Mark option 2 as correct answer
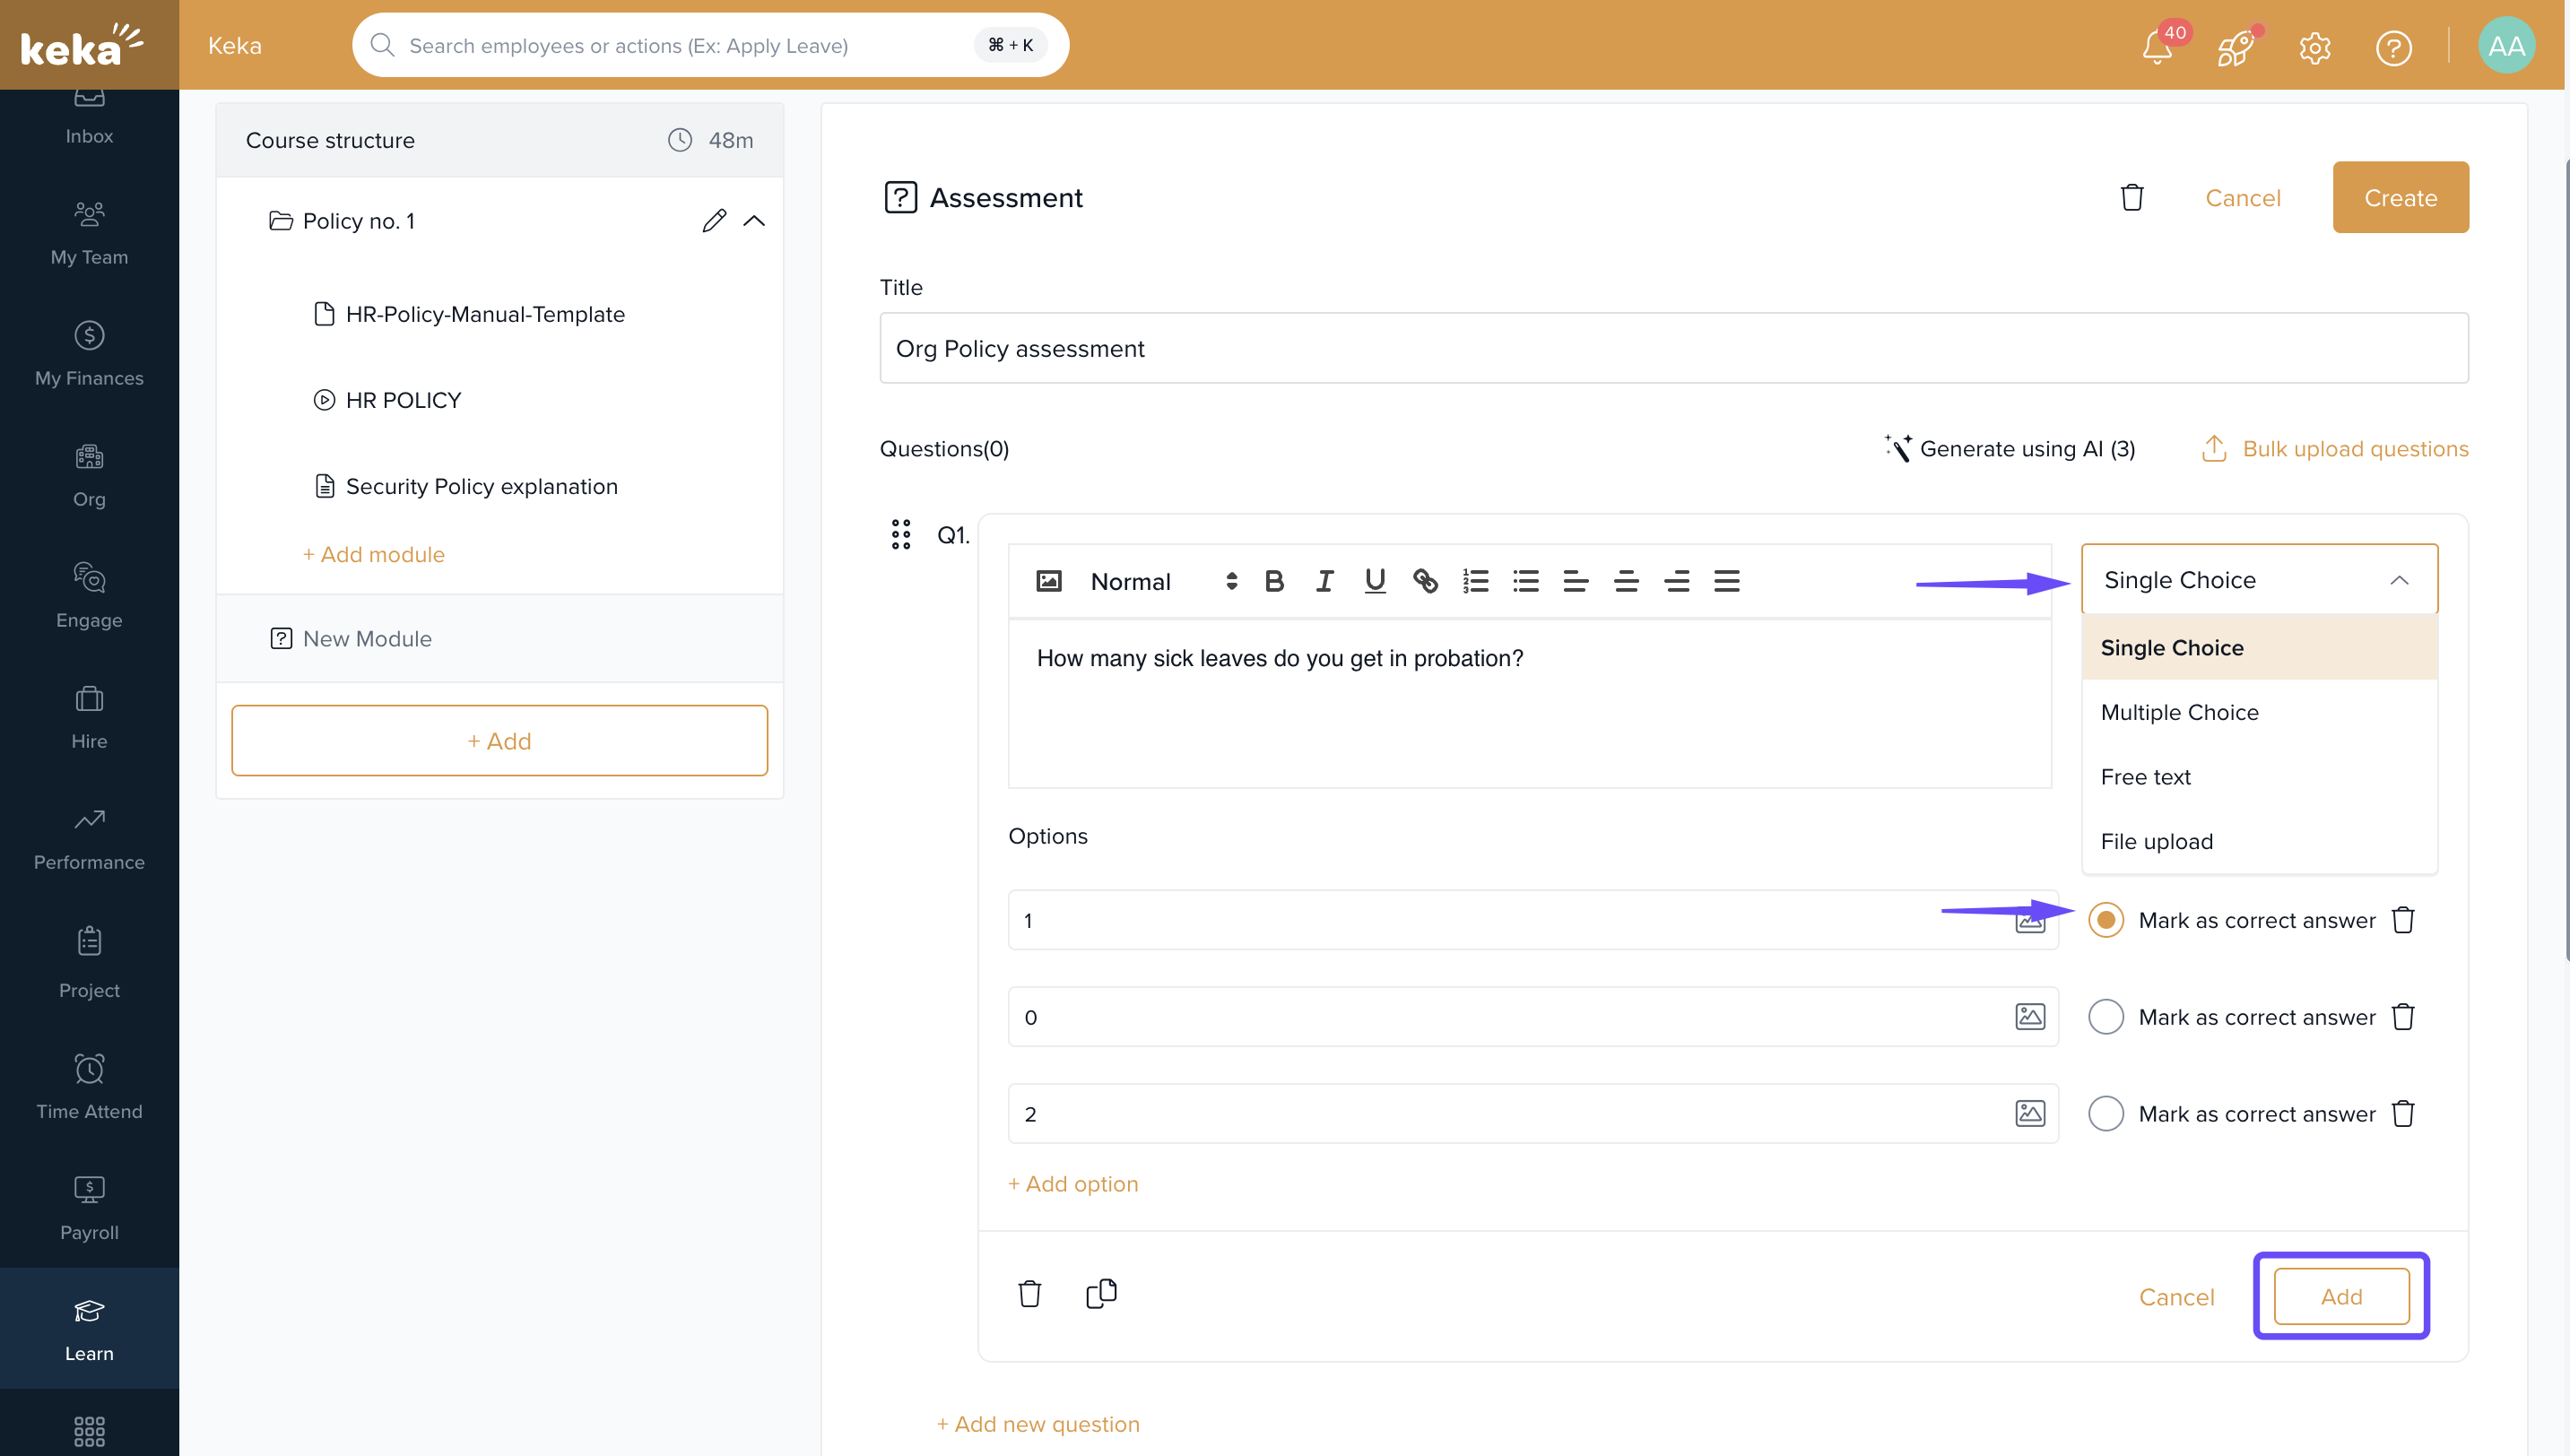The width and height of the screenshot is (2570, 1456). [x=2105, y=1114]
